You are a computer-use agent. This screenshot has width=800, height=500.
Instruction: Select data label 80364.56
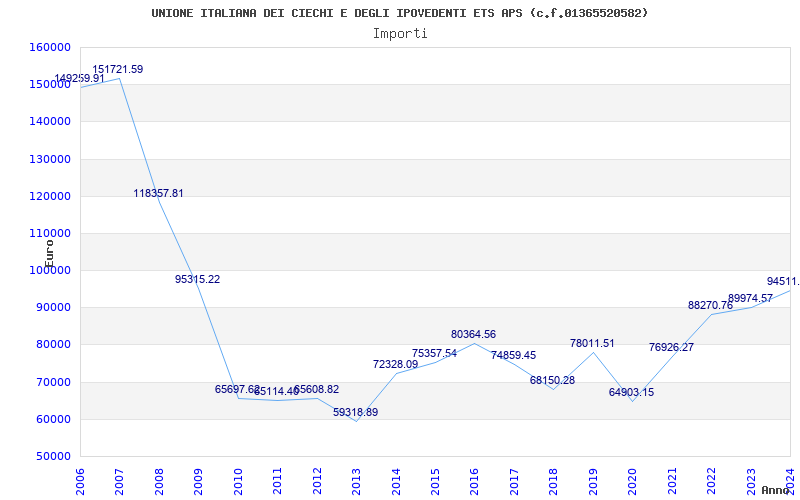tap(473, 334)
